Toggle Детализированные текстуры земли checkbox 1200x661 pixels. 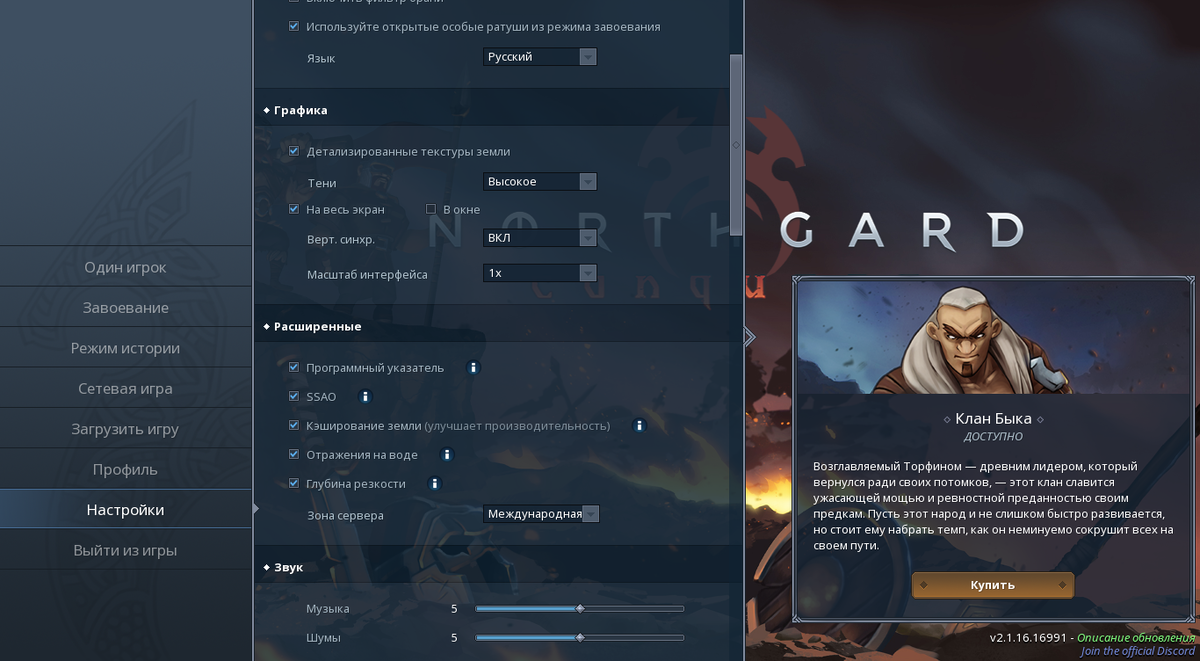[x=294, y=151]
